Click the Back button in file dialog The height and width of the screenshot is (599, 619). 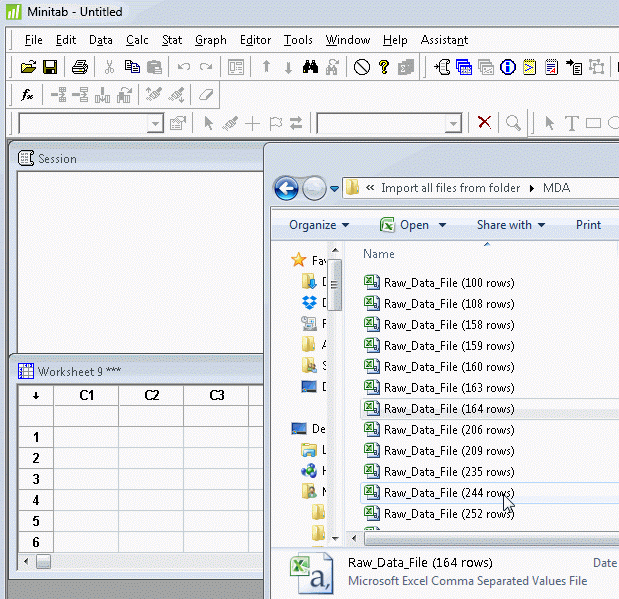tap(286, 188)
